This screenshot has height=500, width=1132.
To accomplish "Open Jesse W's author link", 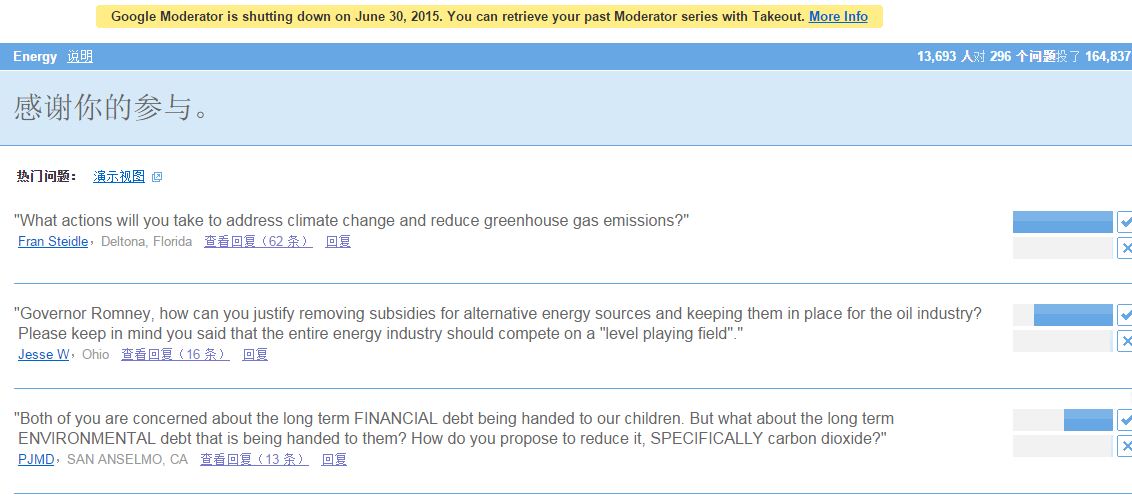I will coord(43,354).
